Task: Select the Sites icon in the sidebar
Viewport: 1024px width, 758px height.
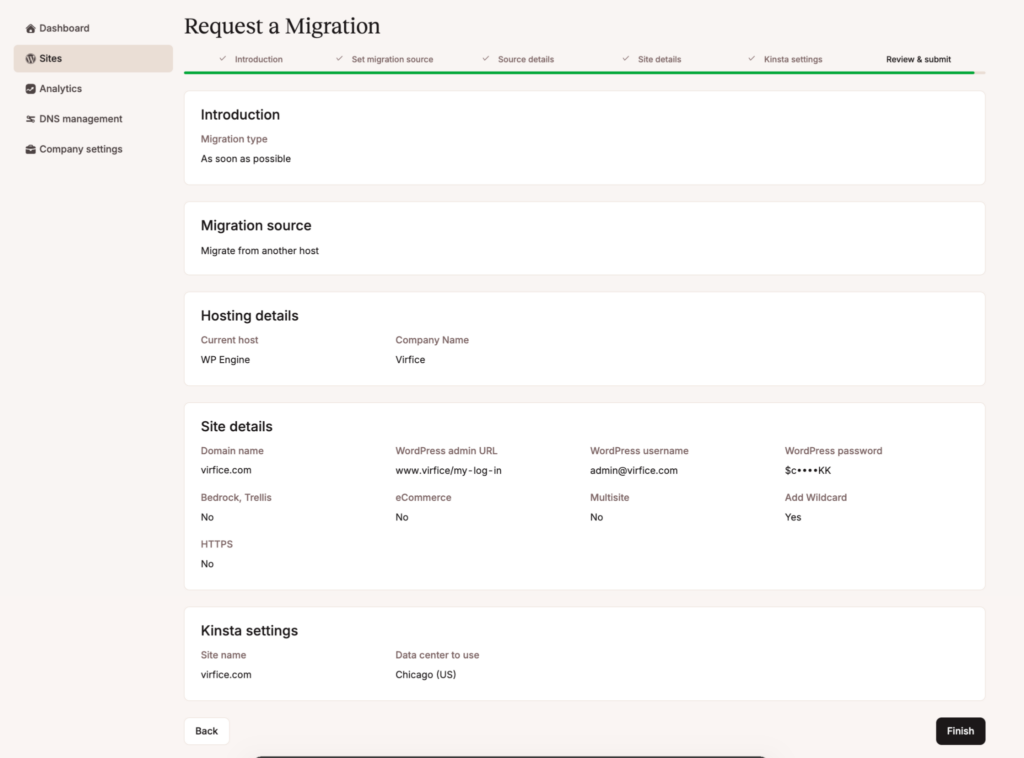Action: (x=29, y=58)
